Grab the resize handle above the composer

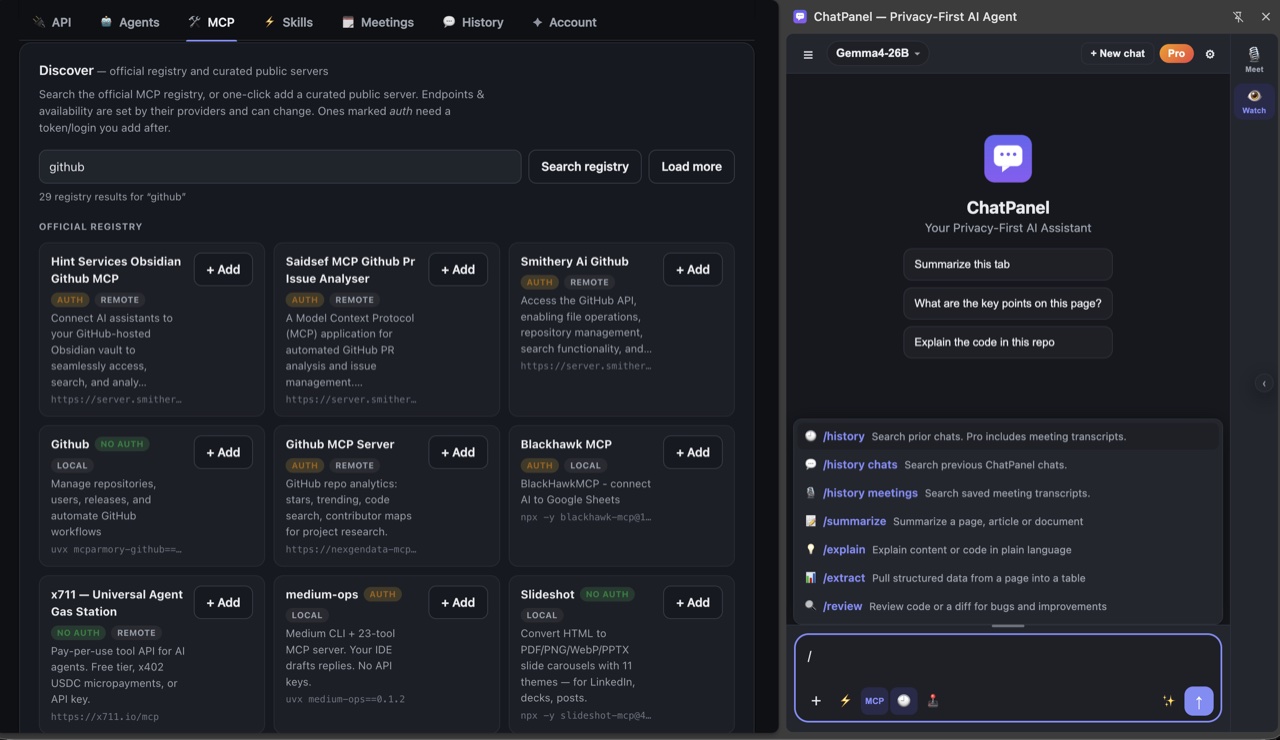coord(1008,626)
